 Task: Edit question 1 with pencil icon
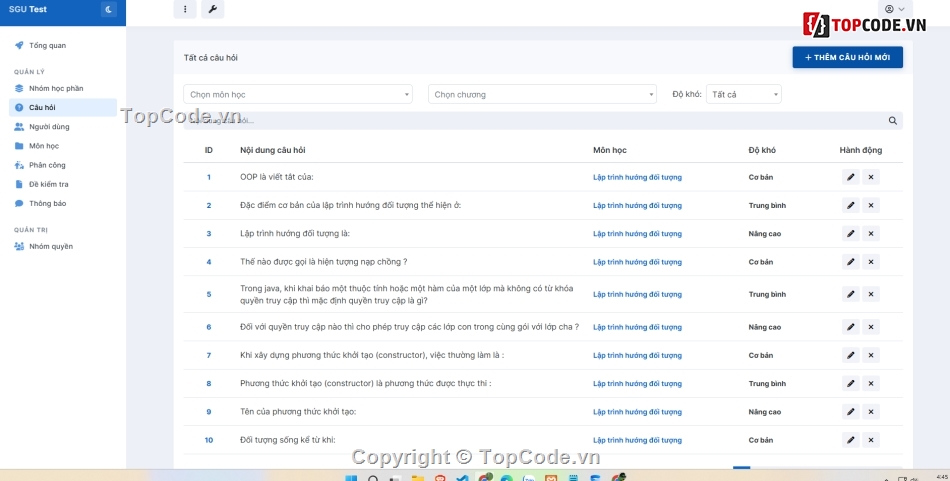coord(851,177)
